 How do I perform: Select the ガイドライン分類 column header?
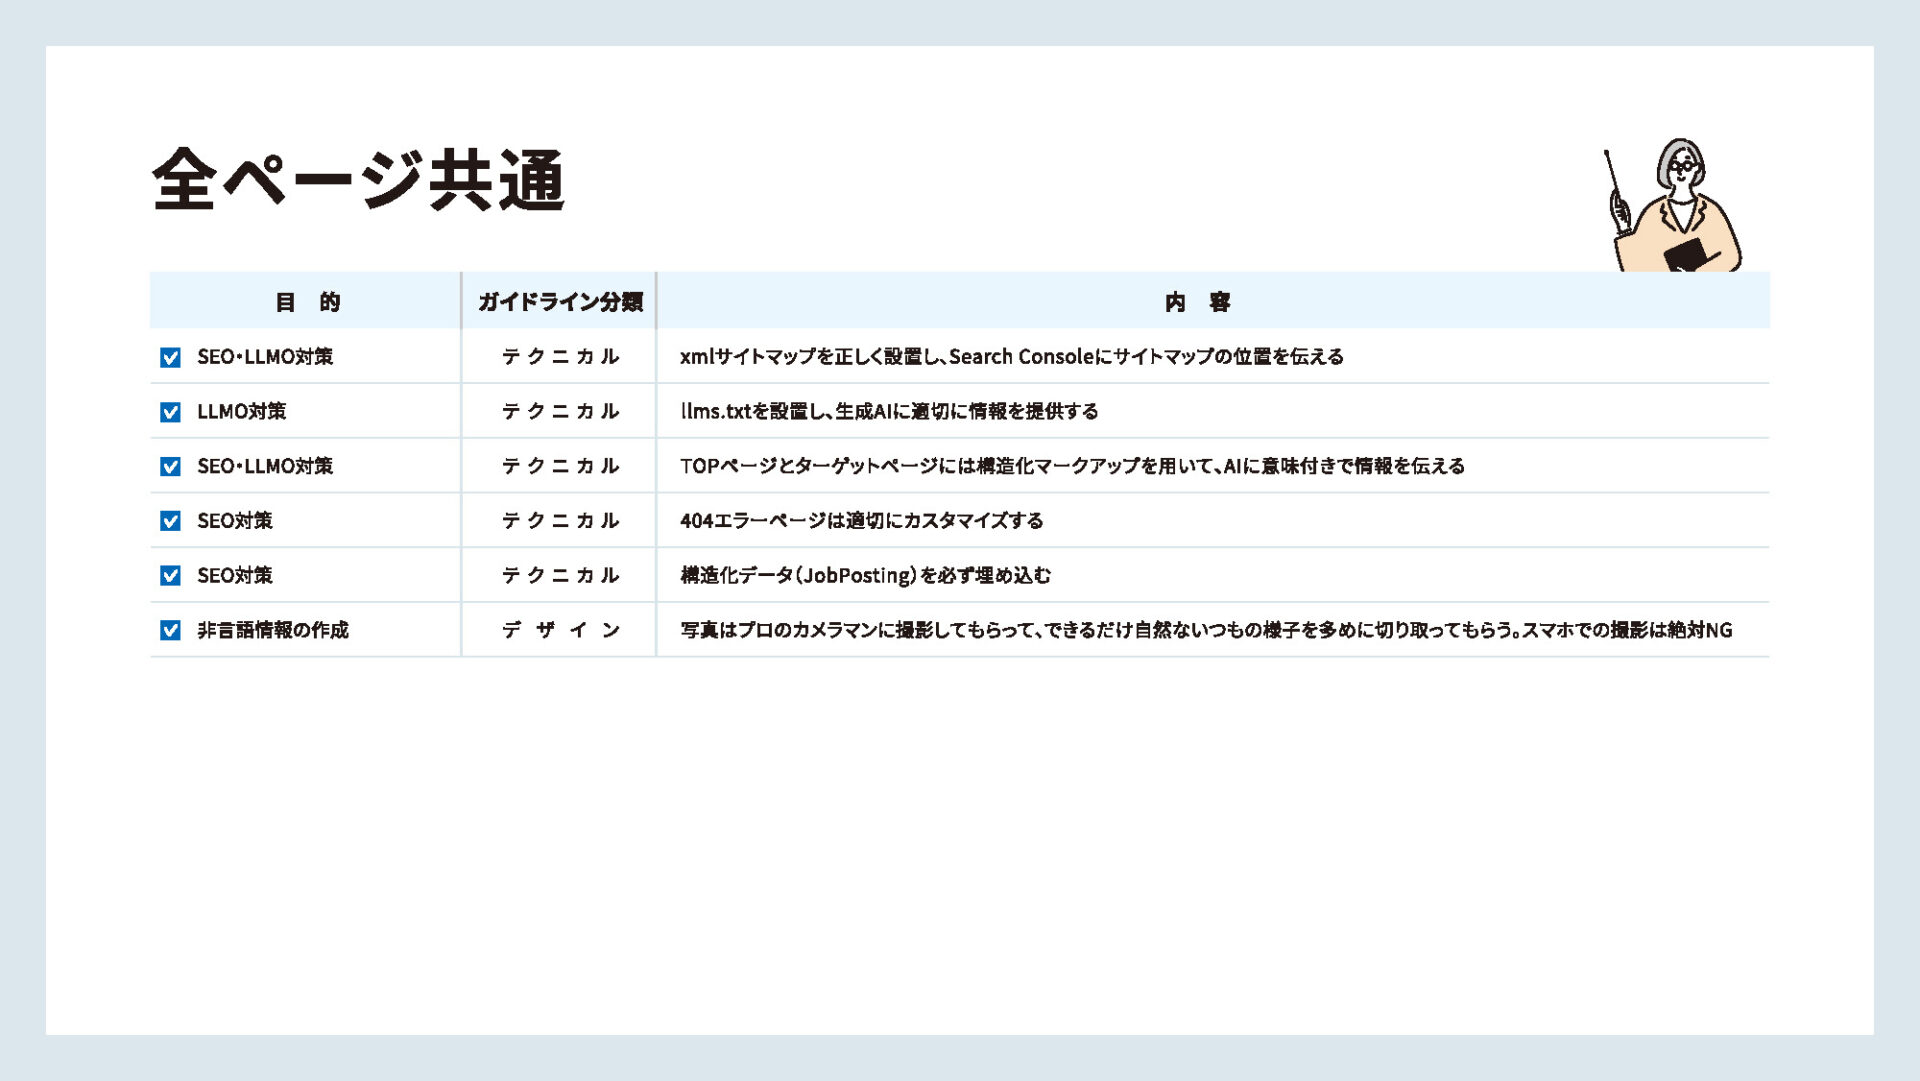tap(559, 302)
